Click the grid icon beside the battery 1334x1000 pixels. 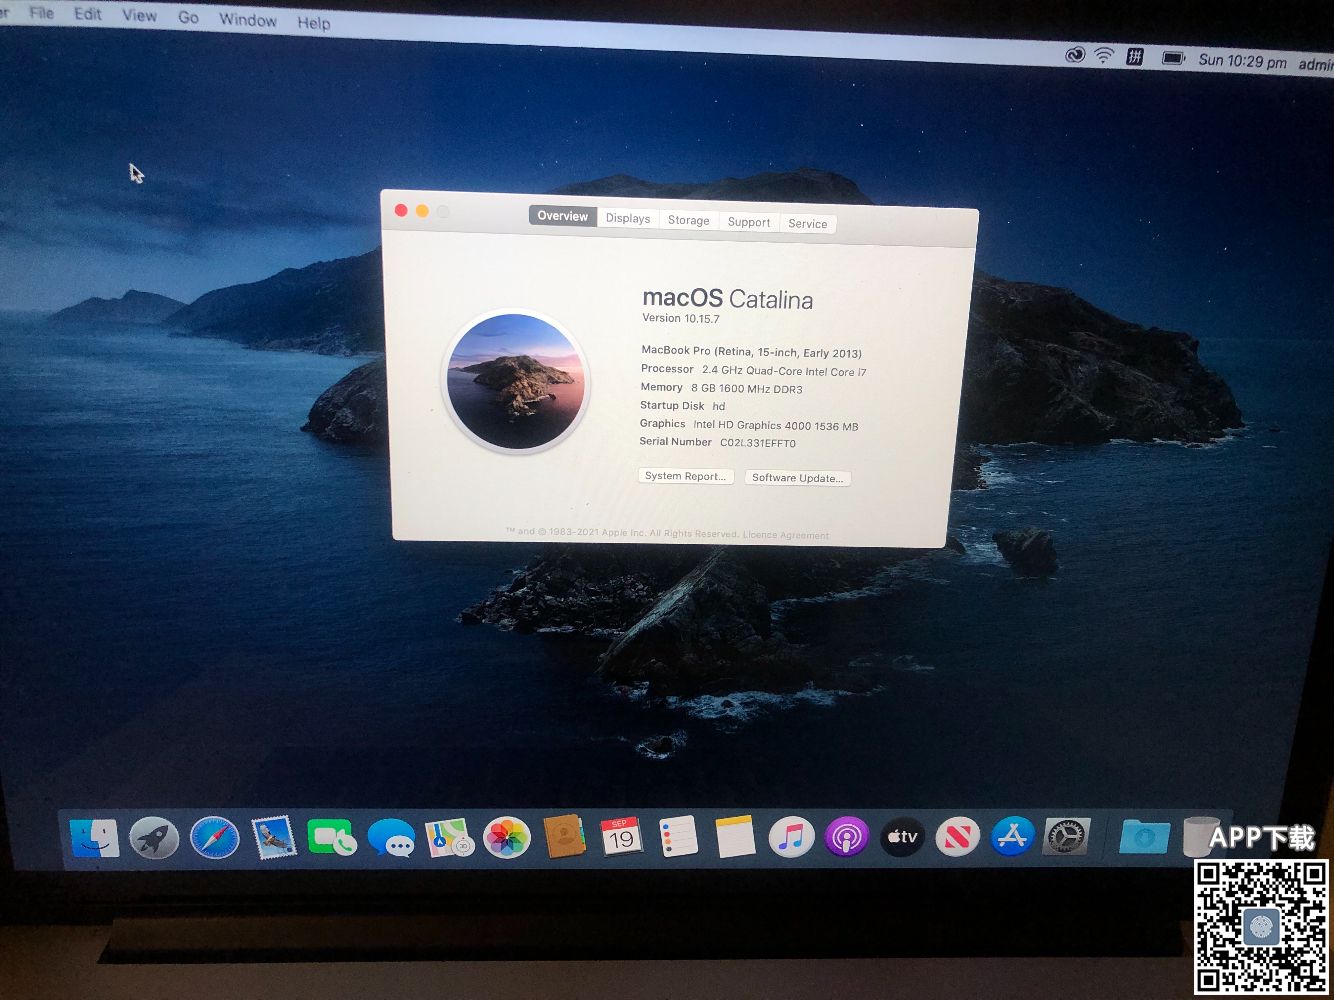tap(1135, 57)
